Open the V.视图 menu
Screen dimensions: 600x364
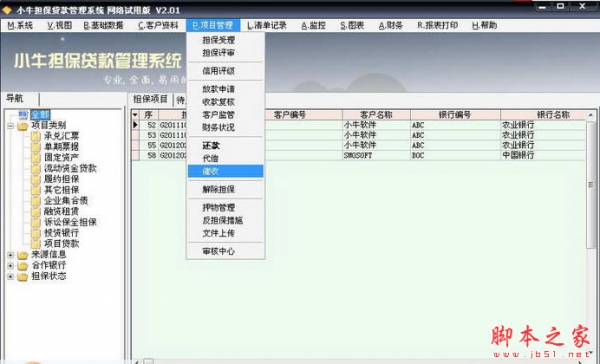click(x=60, y=26)
